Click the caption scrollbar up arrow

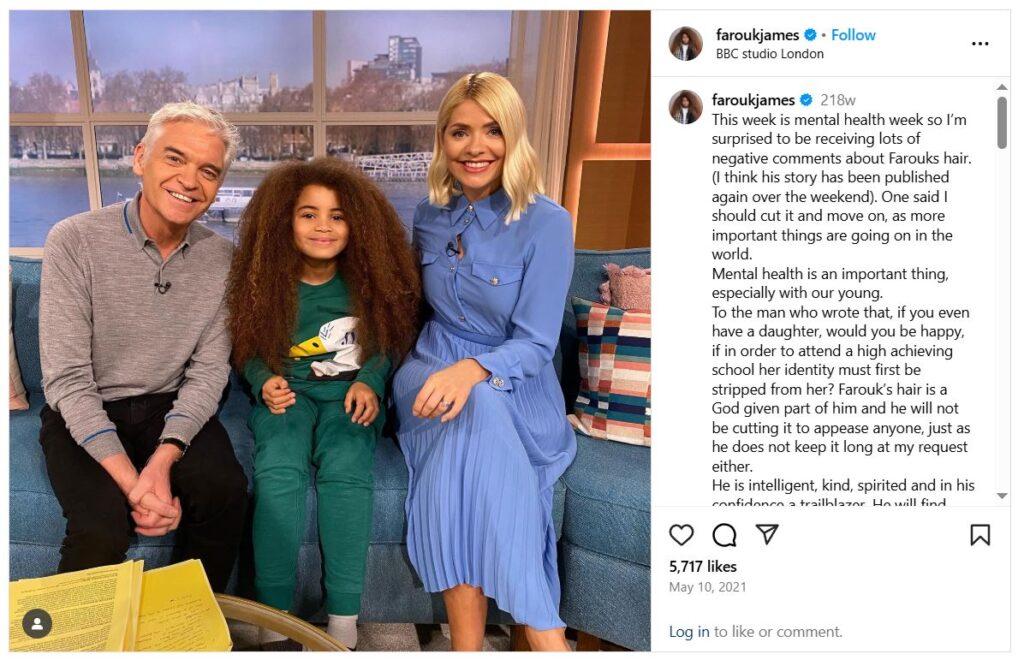1002,87
